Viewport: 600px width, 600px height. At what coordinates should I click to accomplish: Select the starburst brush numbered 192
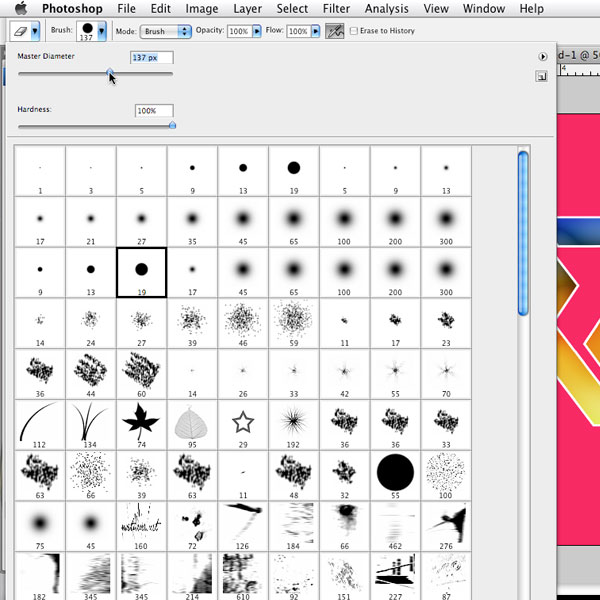293,421
